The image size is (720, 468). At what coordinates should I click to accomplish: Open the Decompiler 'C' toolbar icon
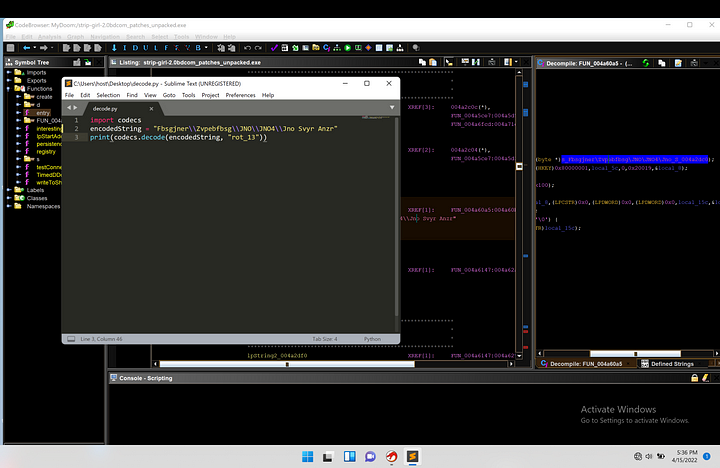326,48
